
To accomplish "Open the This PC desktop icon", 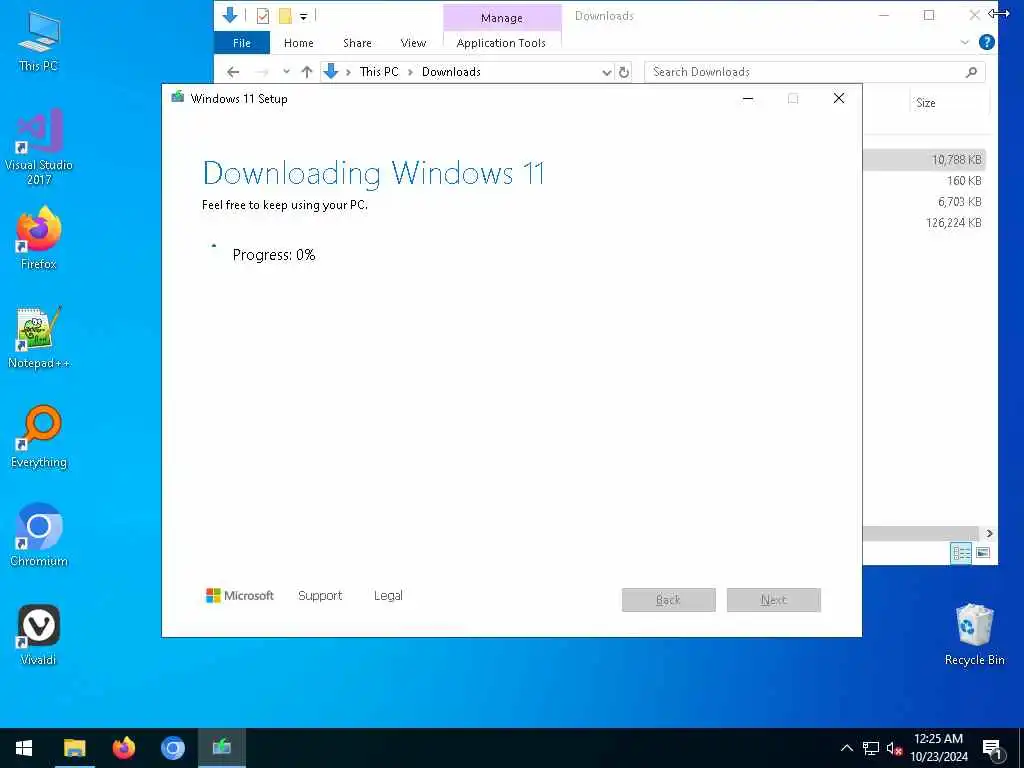I will (39, 40).
